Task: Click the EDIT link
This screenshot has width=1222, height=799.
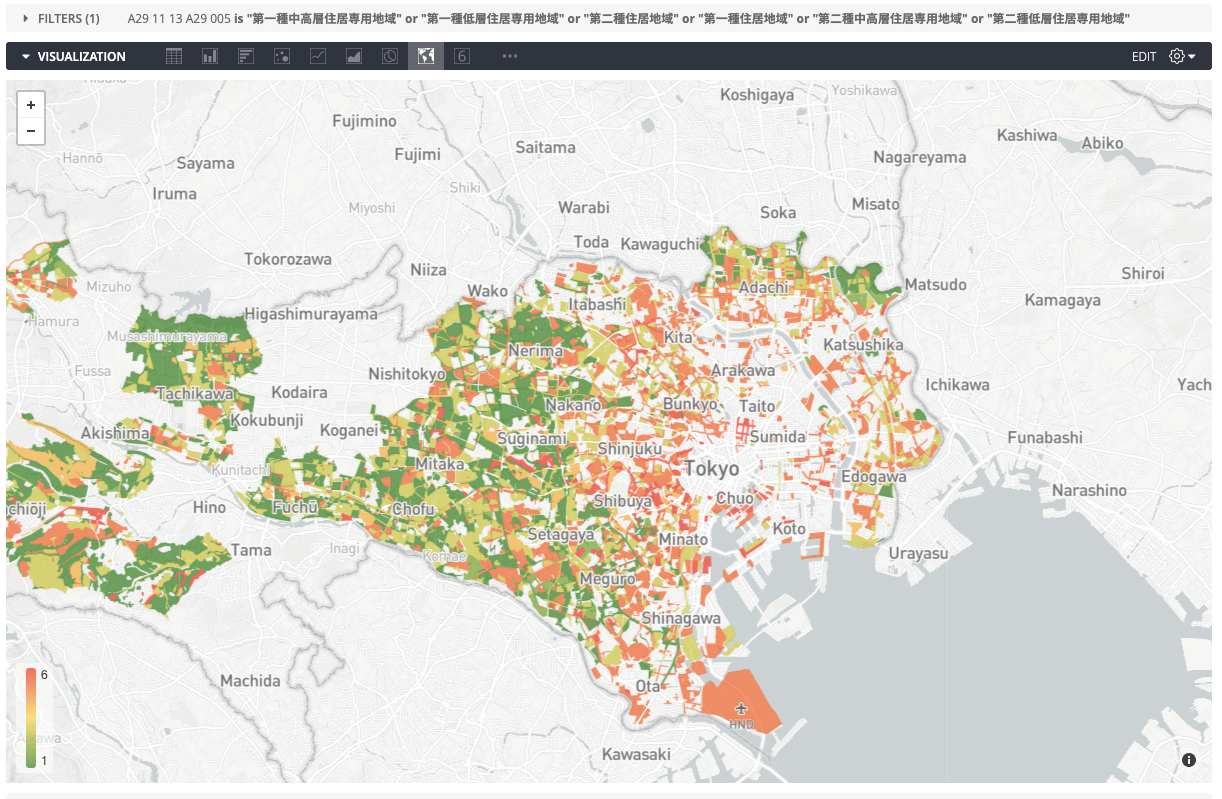Action: click(1144, 56)
